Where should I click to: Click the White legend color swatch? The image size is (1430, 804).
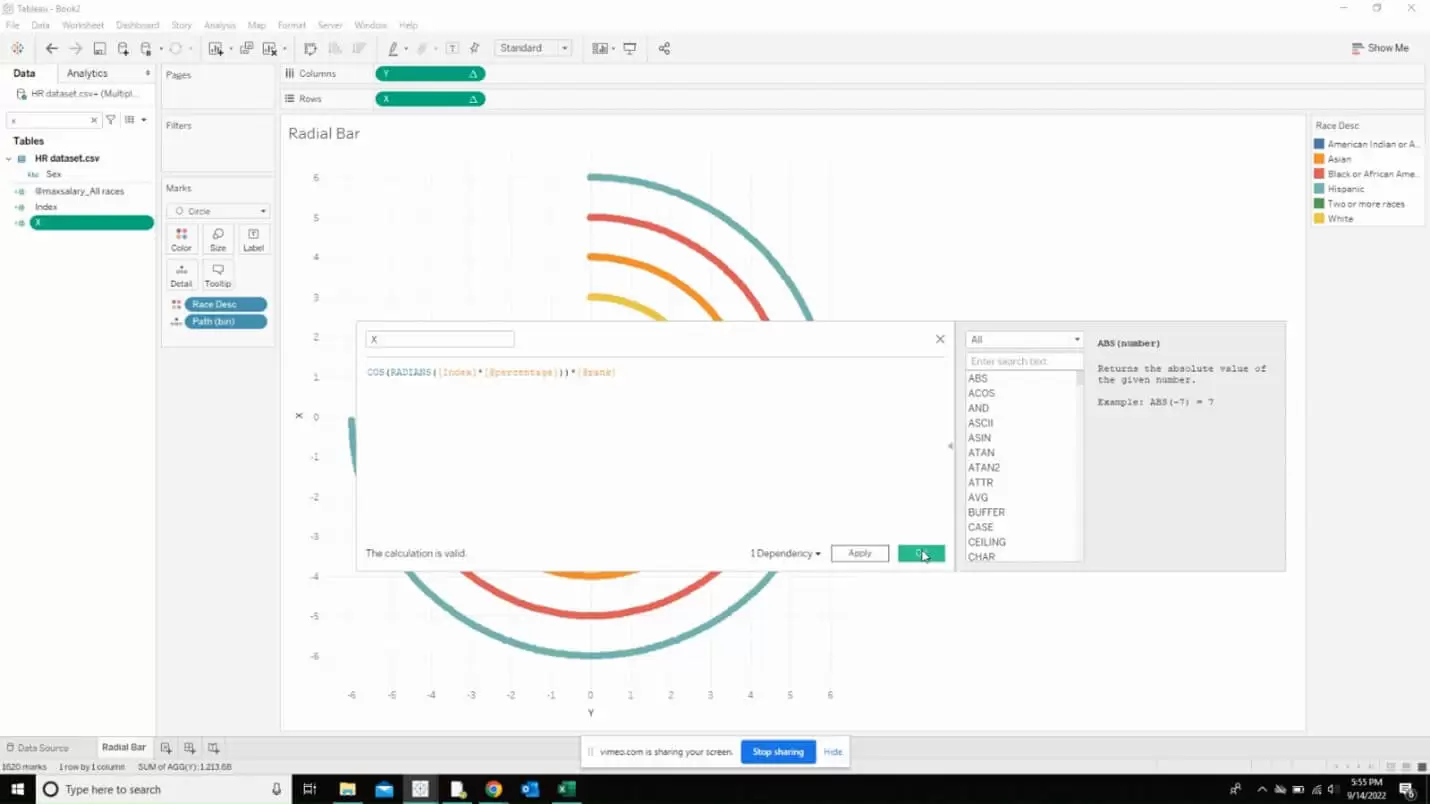click(x=1320, y=219)
